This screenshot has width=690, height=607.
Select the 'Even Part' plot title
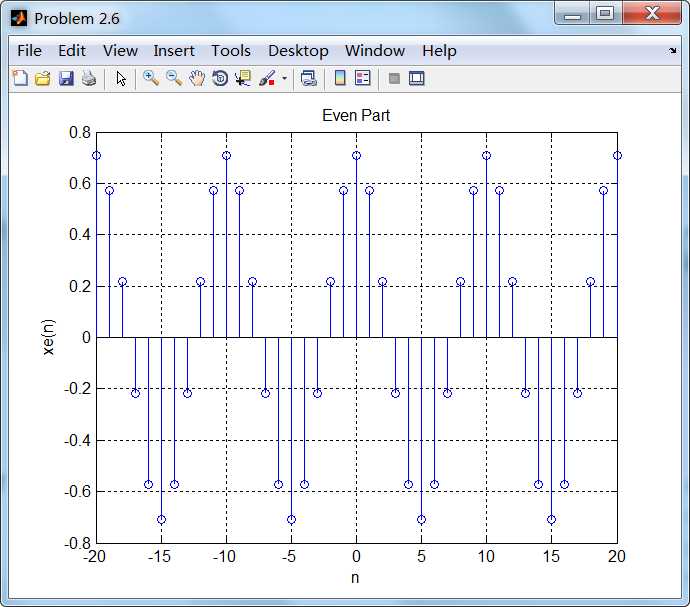click(356, 115)
